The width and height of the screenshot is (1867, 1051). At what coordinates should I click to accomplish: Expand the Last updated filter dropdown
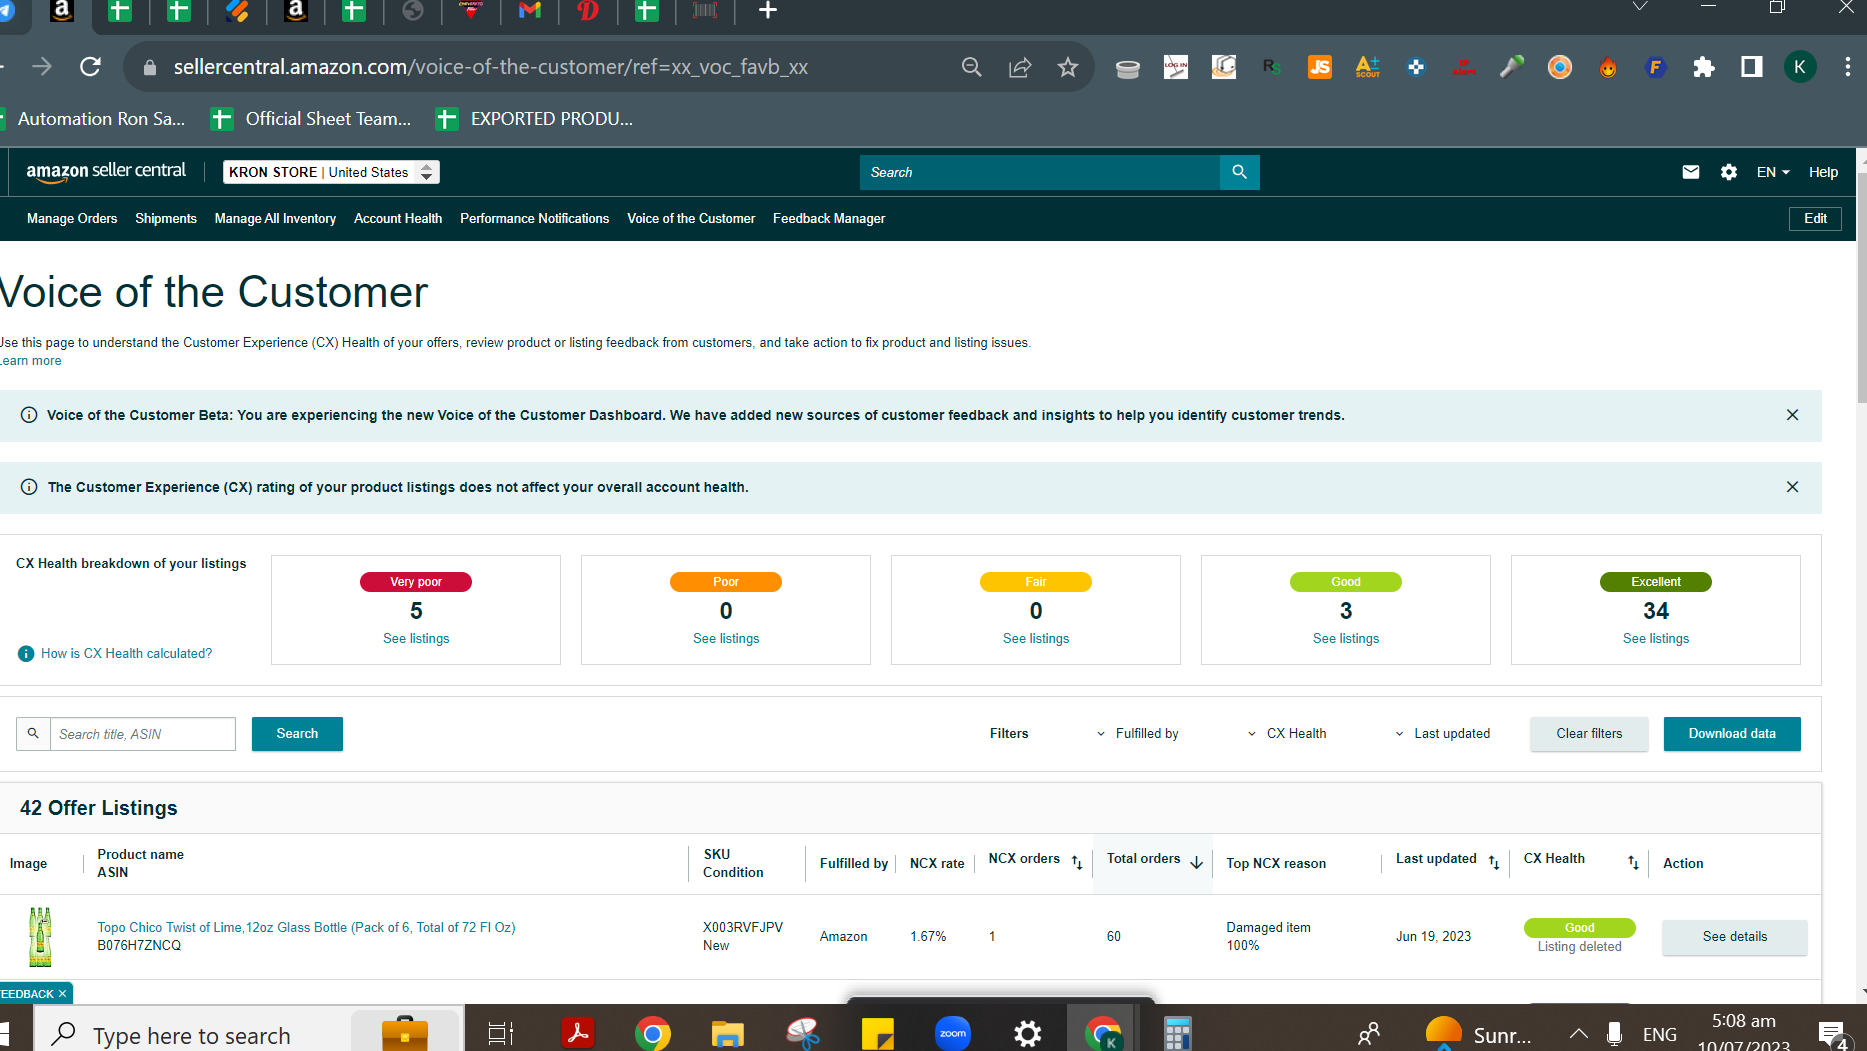click(1442, 734)
